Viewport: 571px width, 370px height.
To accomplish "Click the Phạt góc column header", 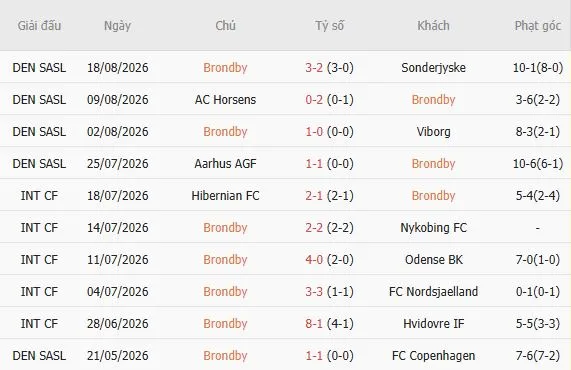I will pos(537,25).
